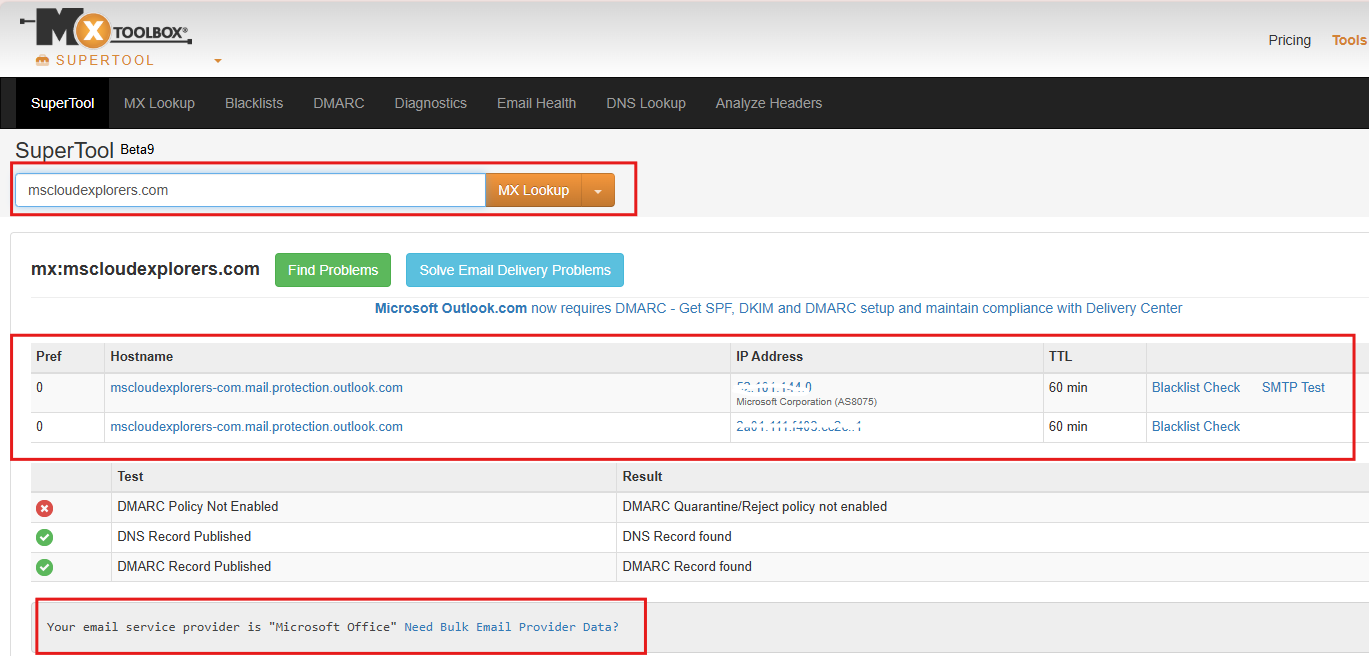This screenshot has height=656, width=1369.
Task: Click Solve Email Delivery Problems button
Action: (515, 270)
